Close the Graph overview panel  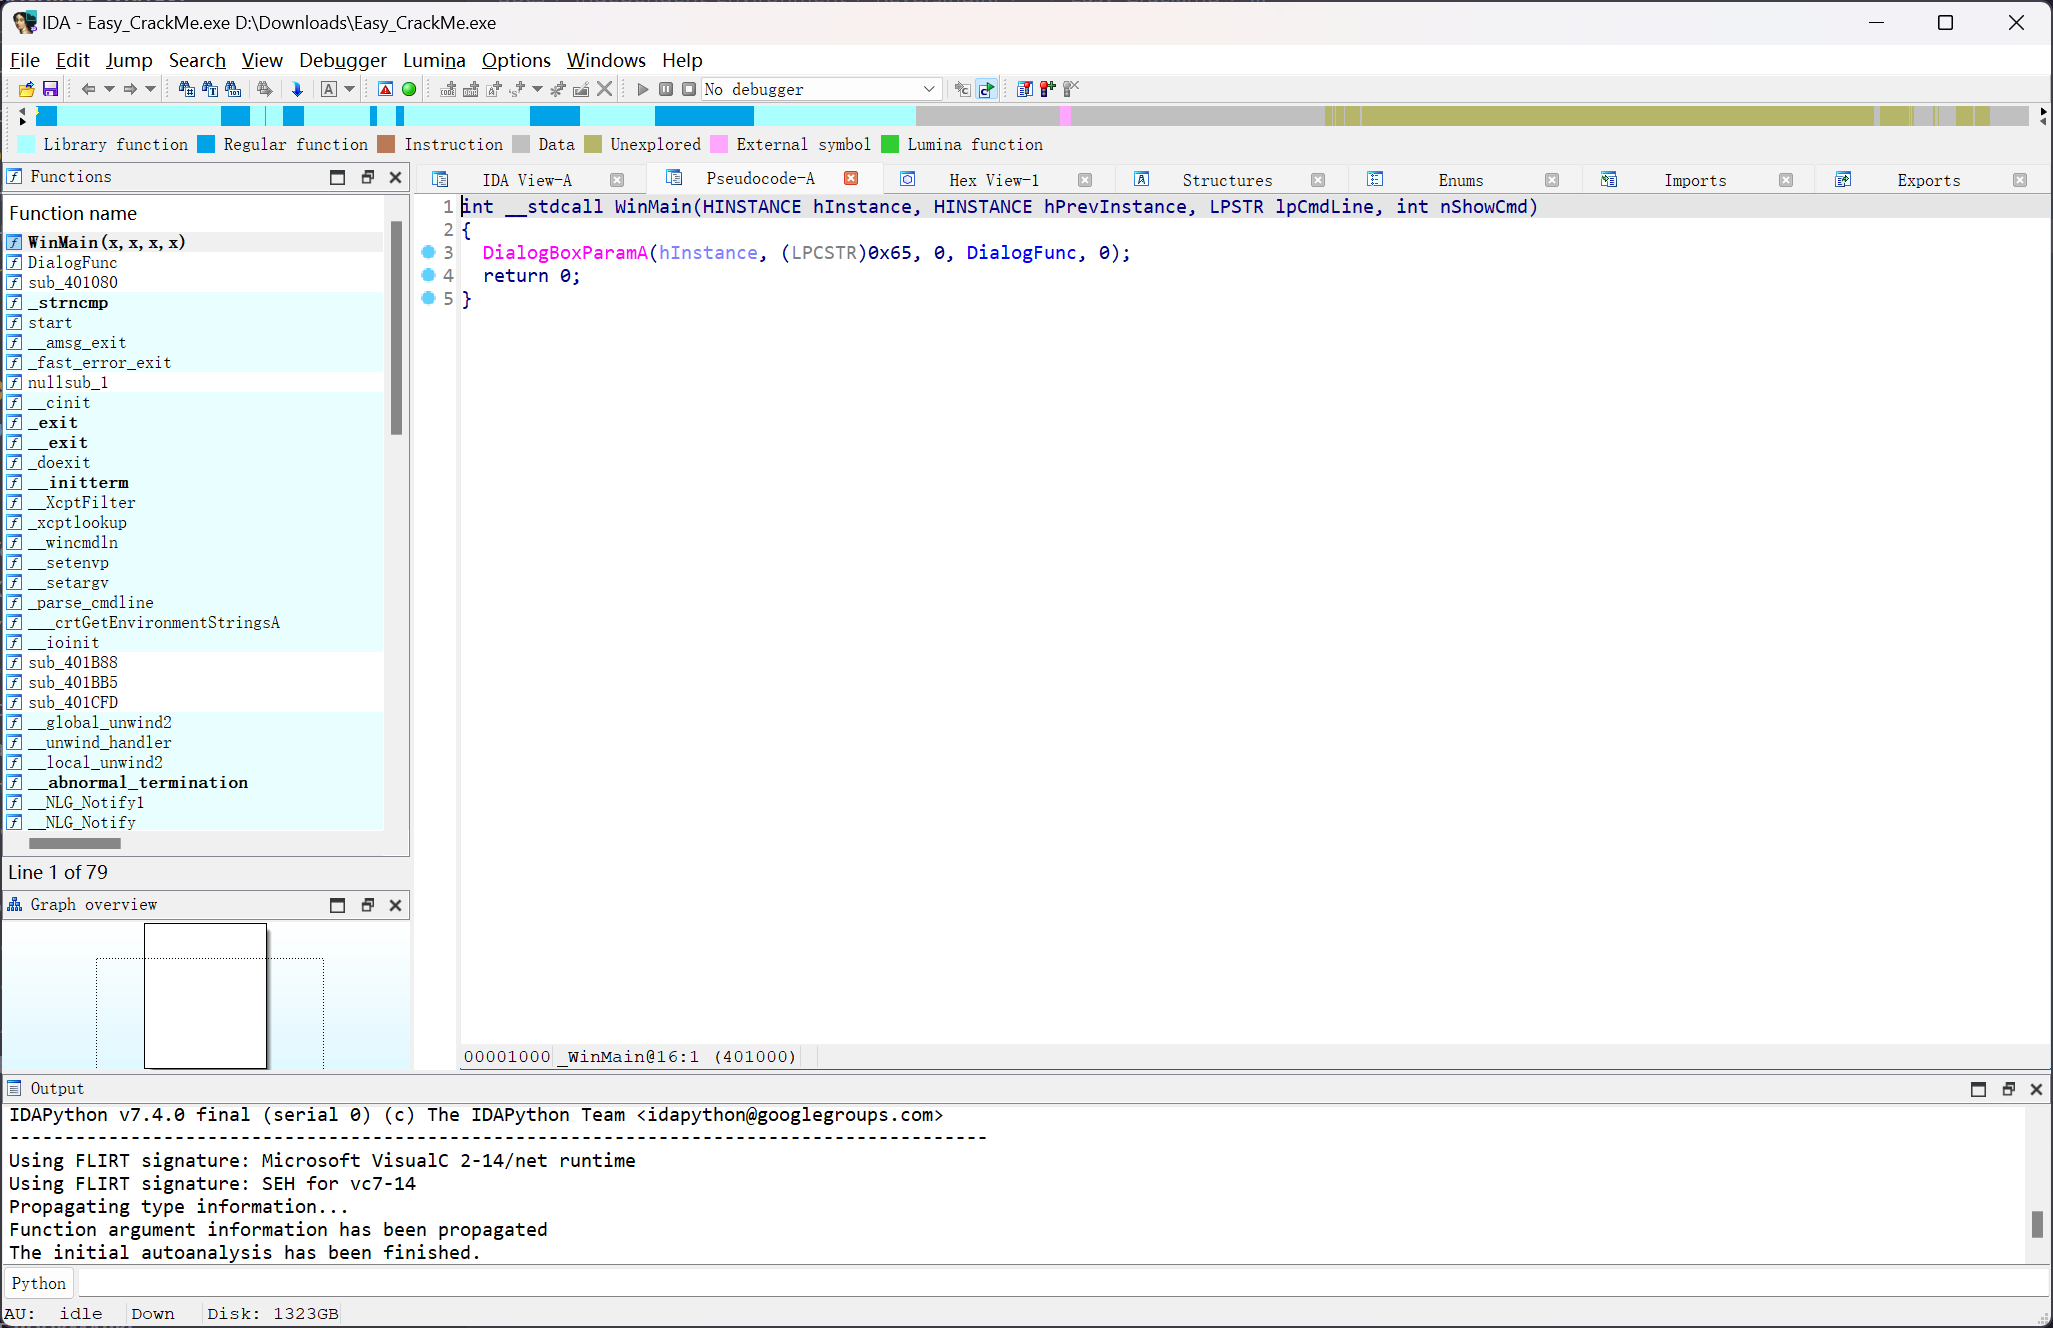tap(396, 905)
